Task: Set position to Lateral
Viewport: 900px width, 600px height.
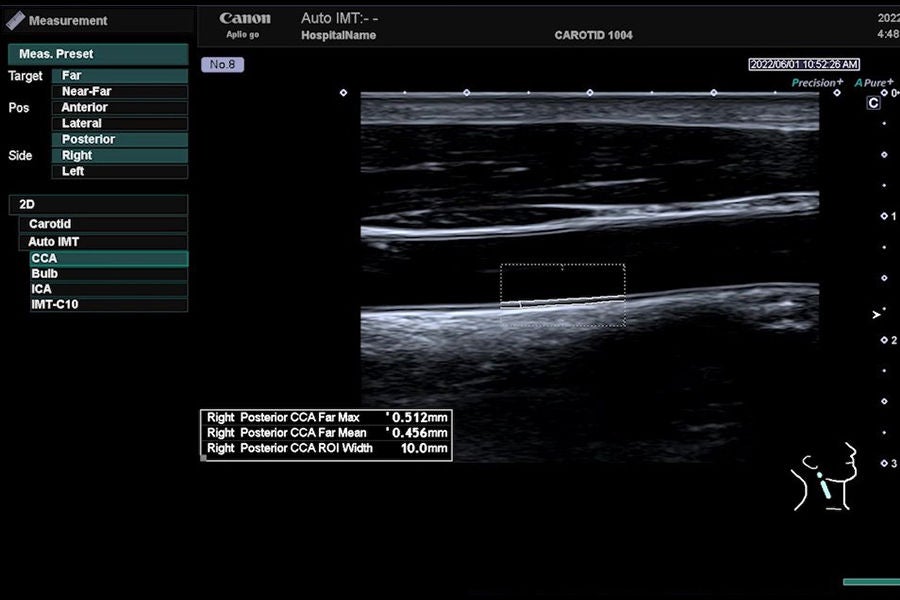Action: (x=119, y=123)
